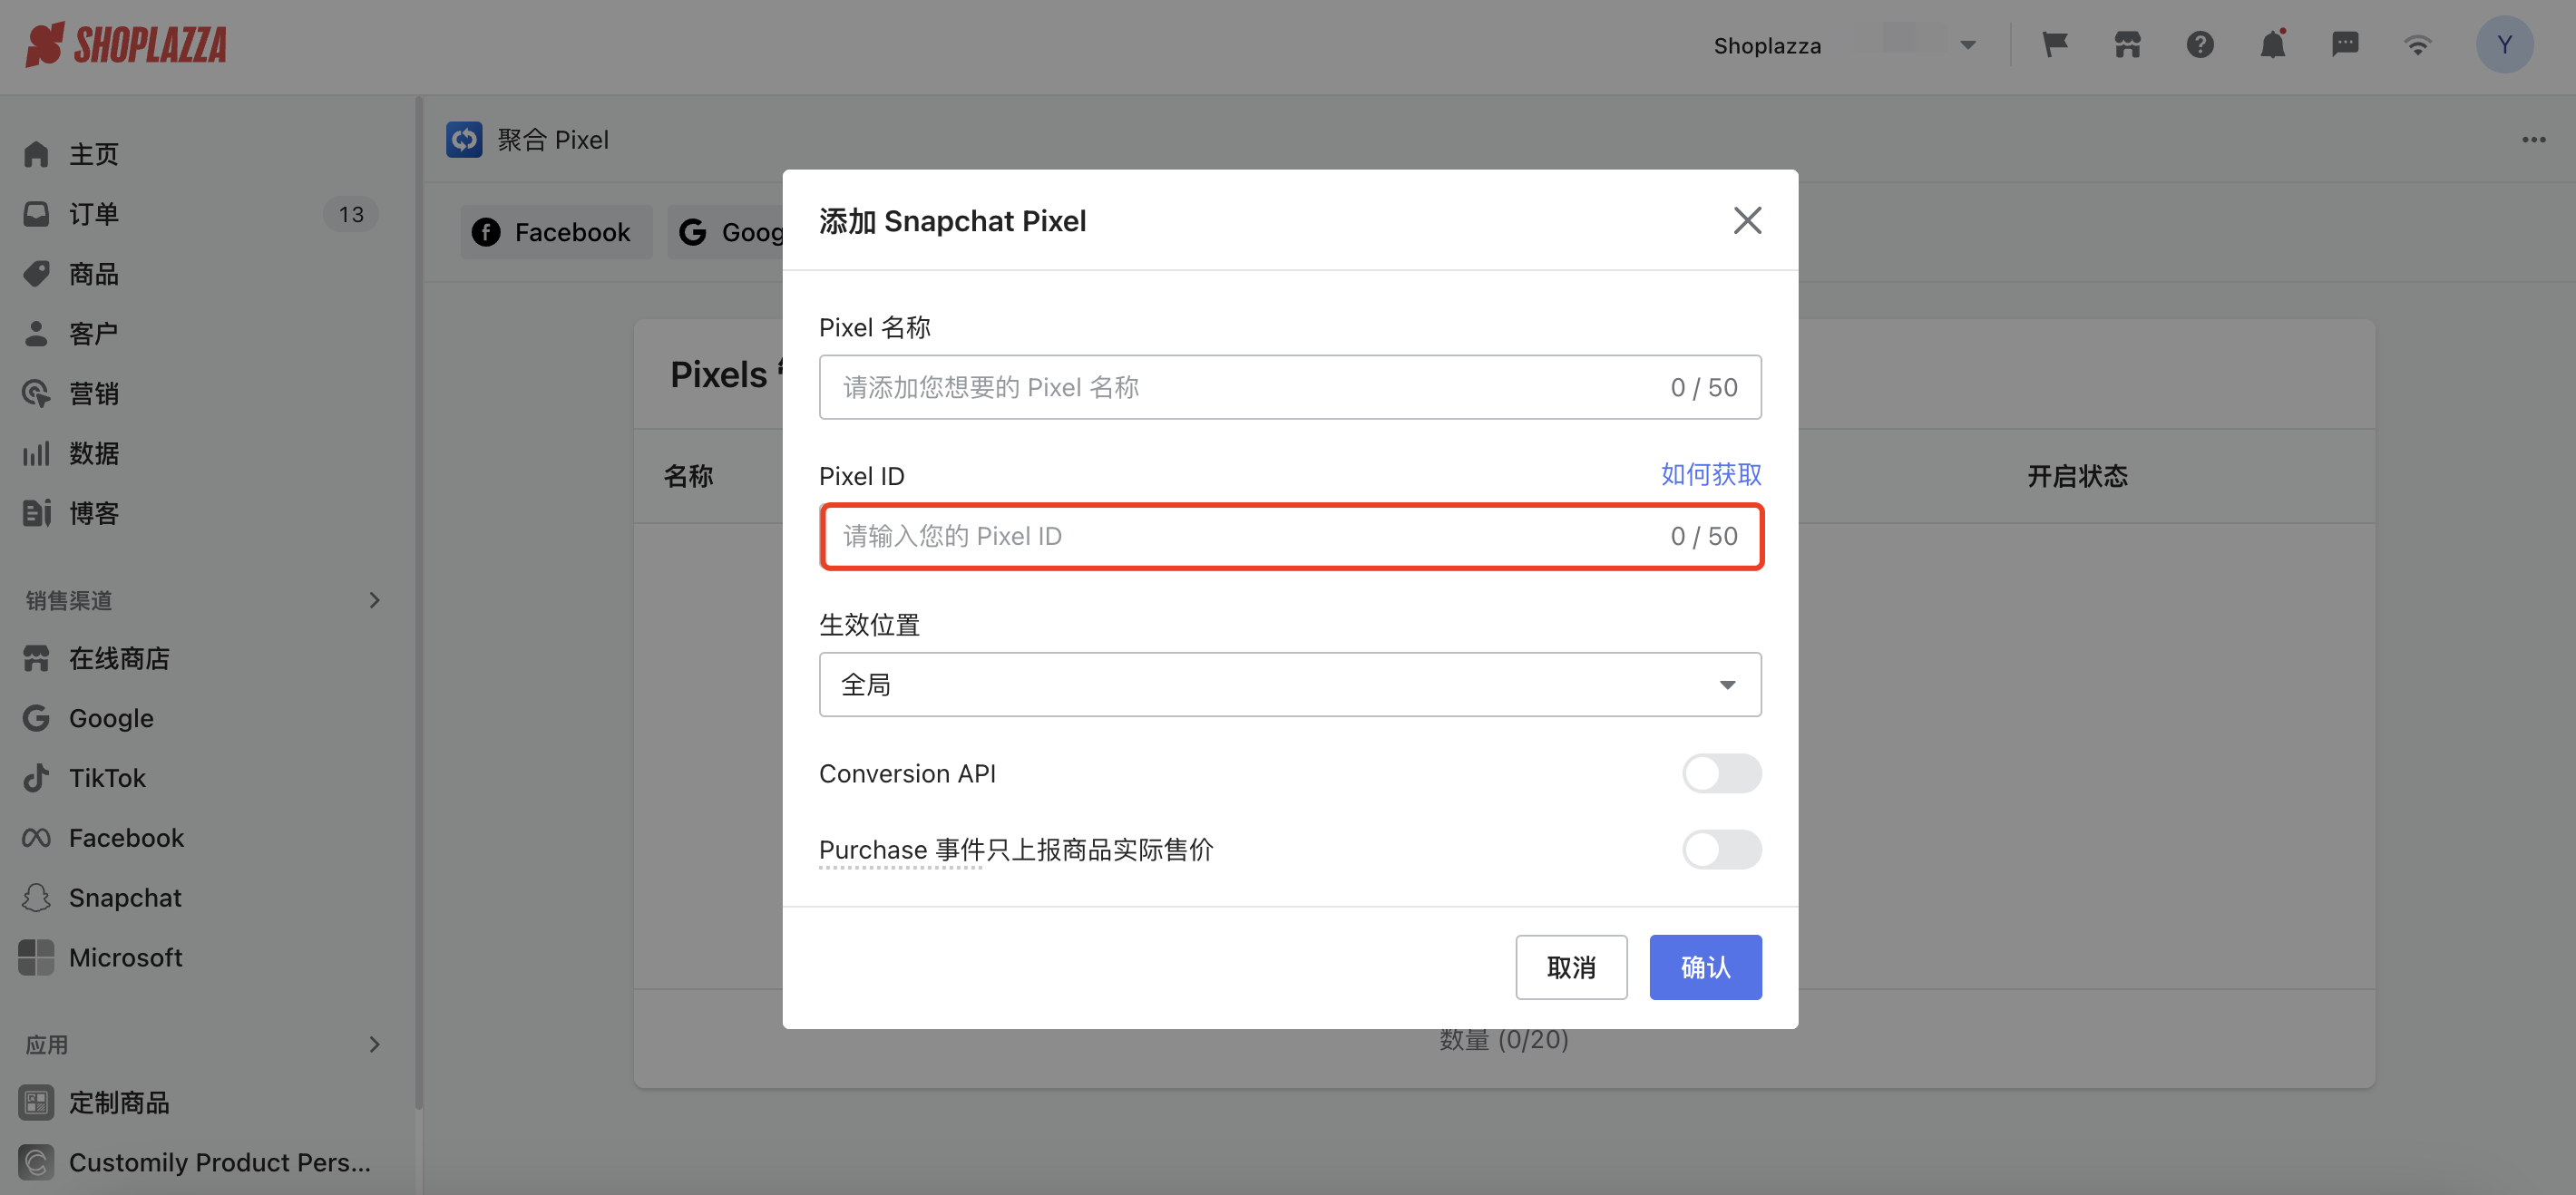Click the Pixel 名称 input field

(1290, 388)
